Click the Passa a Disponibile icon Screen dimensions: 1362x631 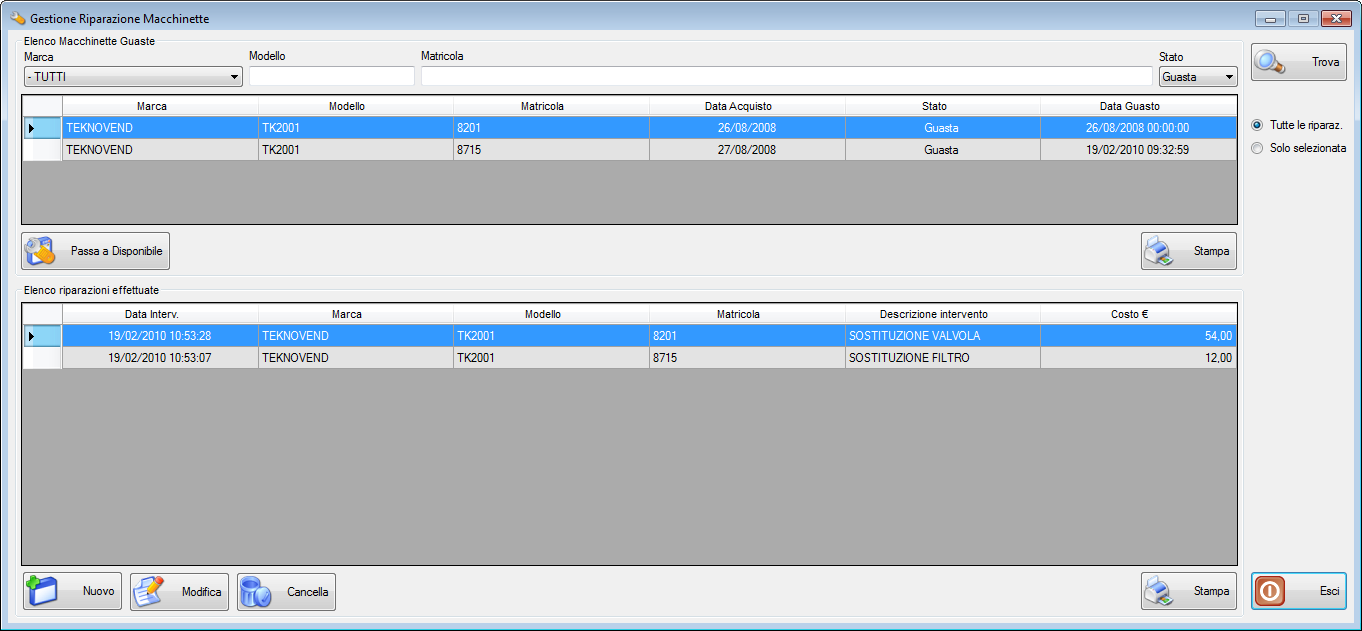point(41,251)
